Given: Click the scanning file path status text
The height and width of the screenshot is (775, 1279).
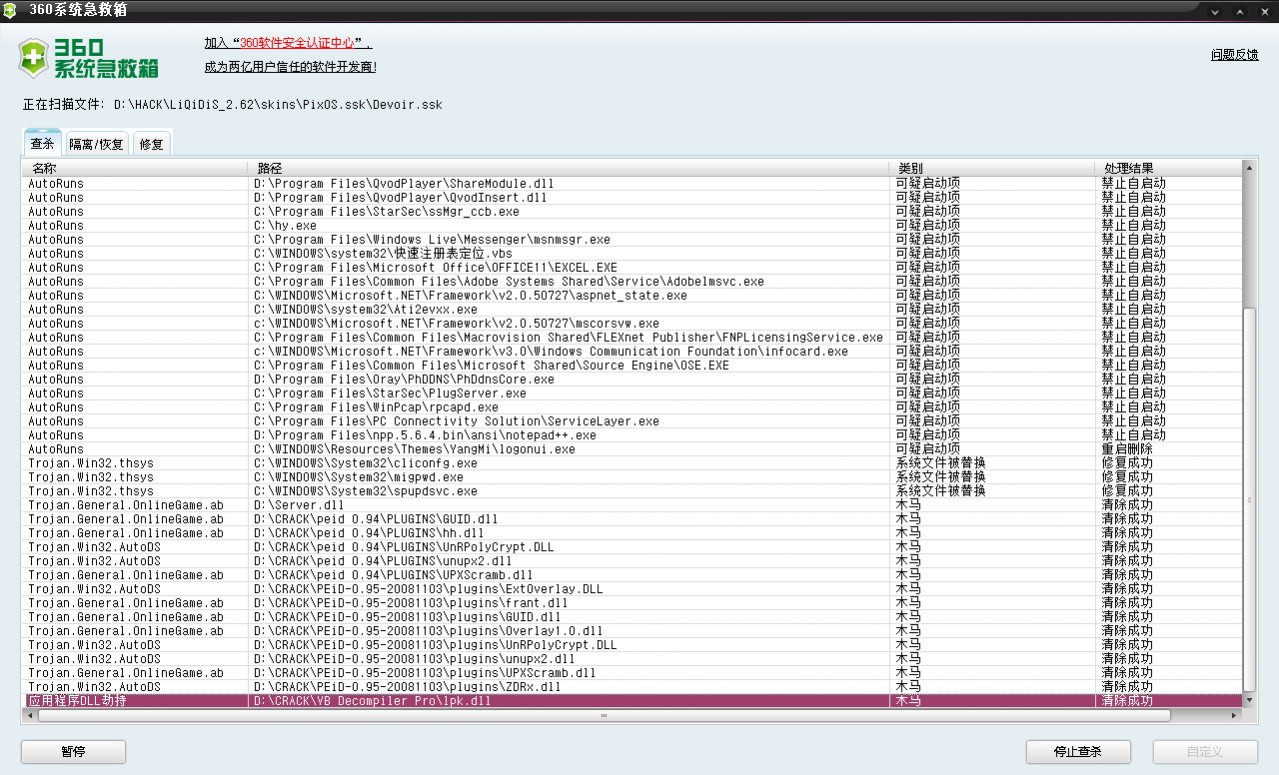Looking at the screenshot, I should [232, 105].
